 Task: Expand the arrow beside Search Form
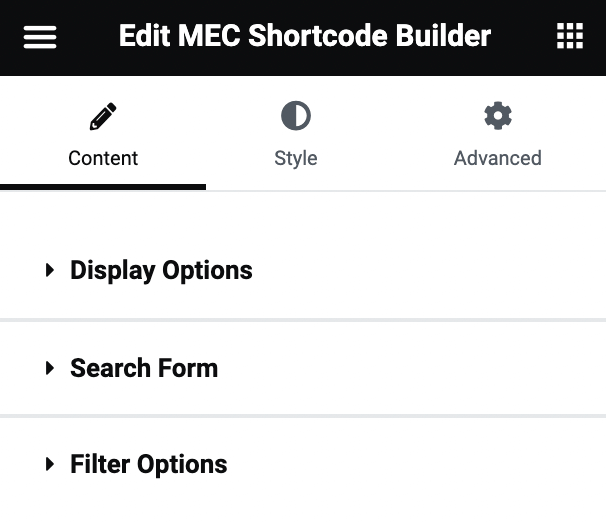(50, 368)
